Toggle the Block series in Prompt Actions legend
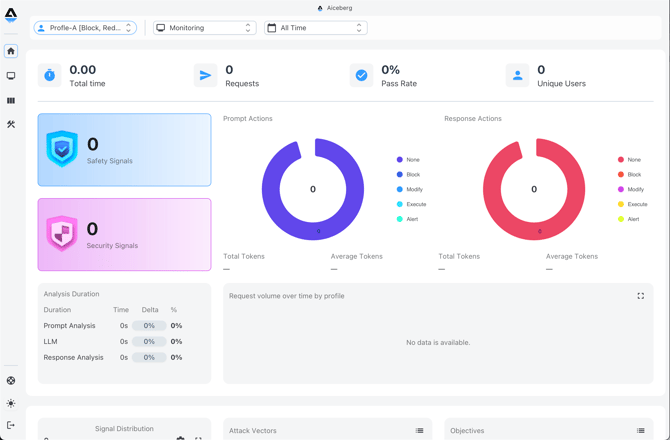 click(x=412, y=174)
